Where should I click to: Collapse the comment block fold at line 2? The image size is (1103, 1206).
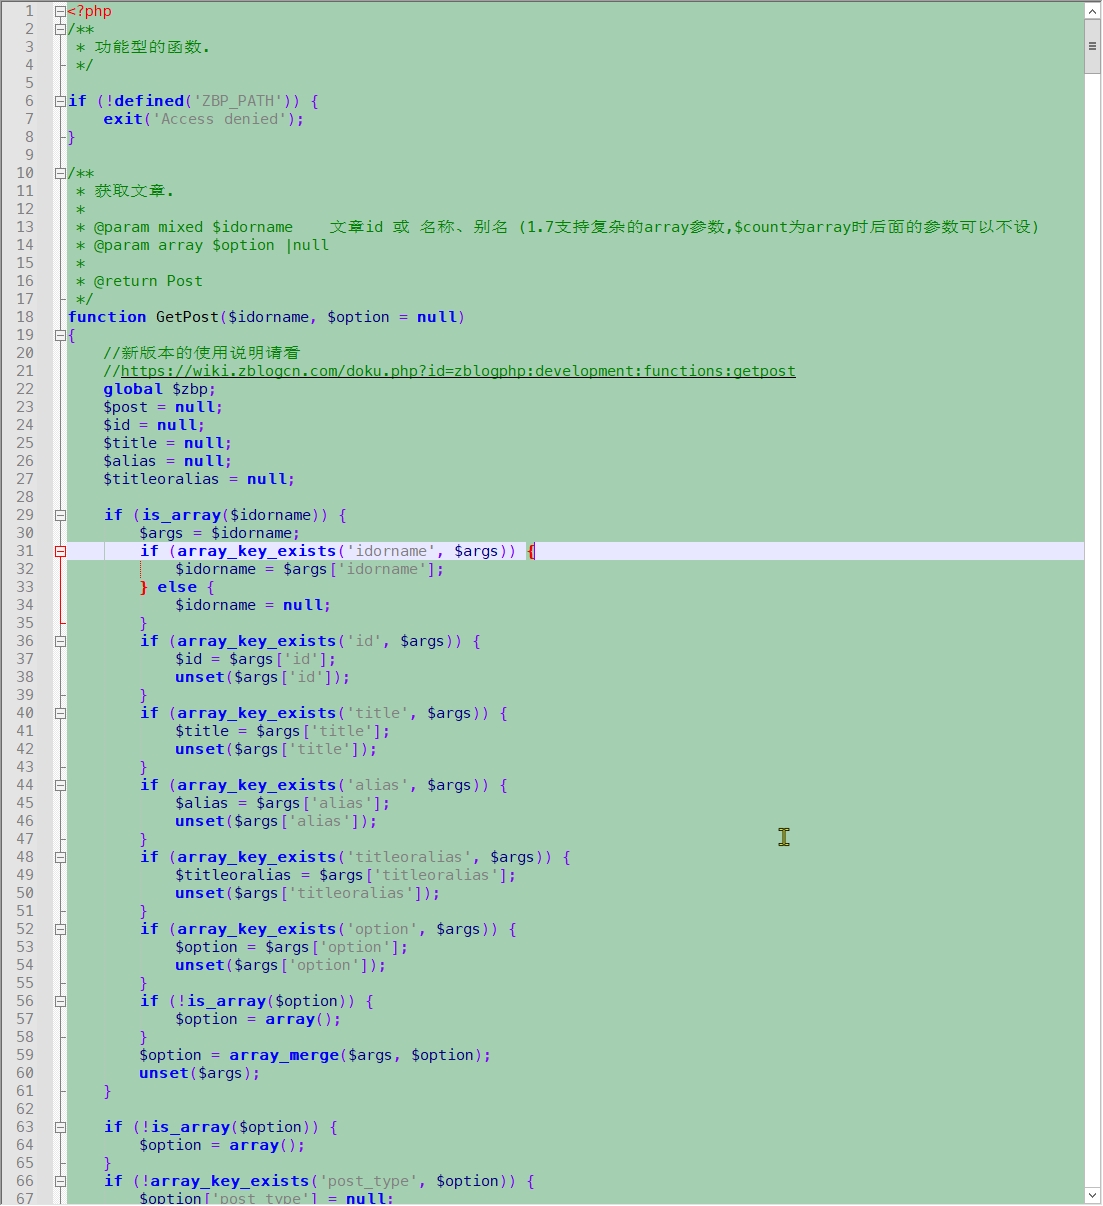pyautogui.click(x=60, y=29)
